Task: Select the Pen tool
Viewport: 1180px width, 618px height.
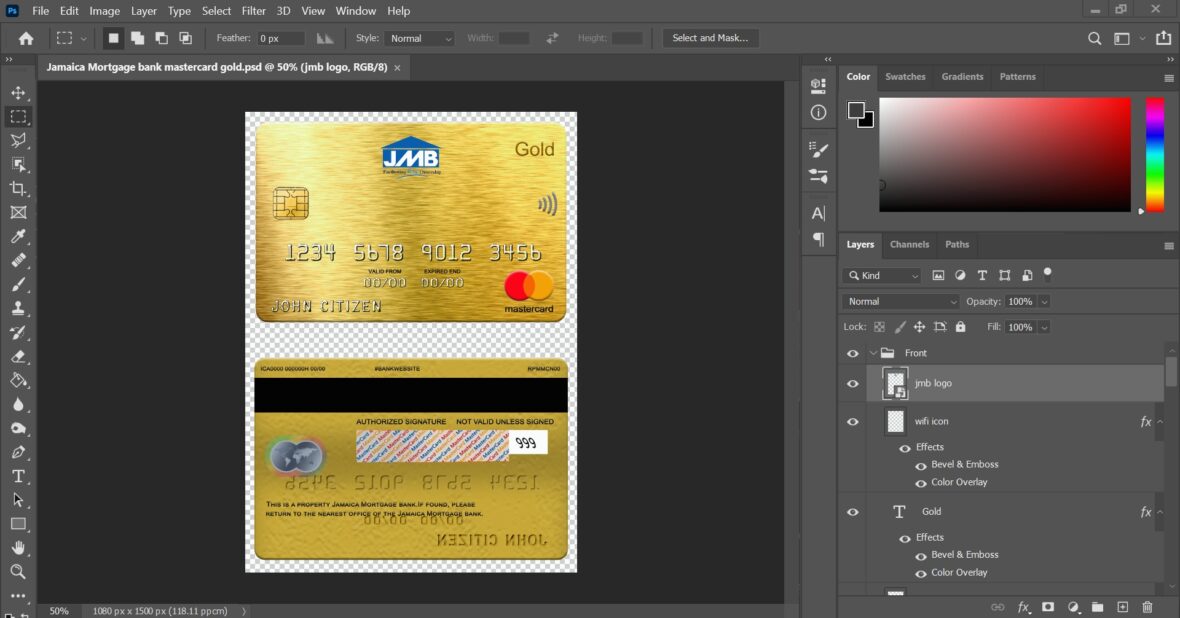Action: point(18,452)
